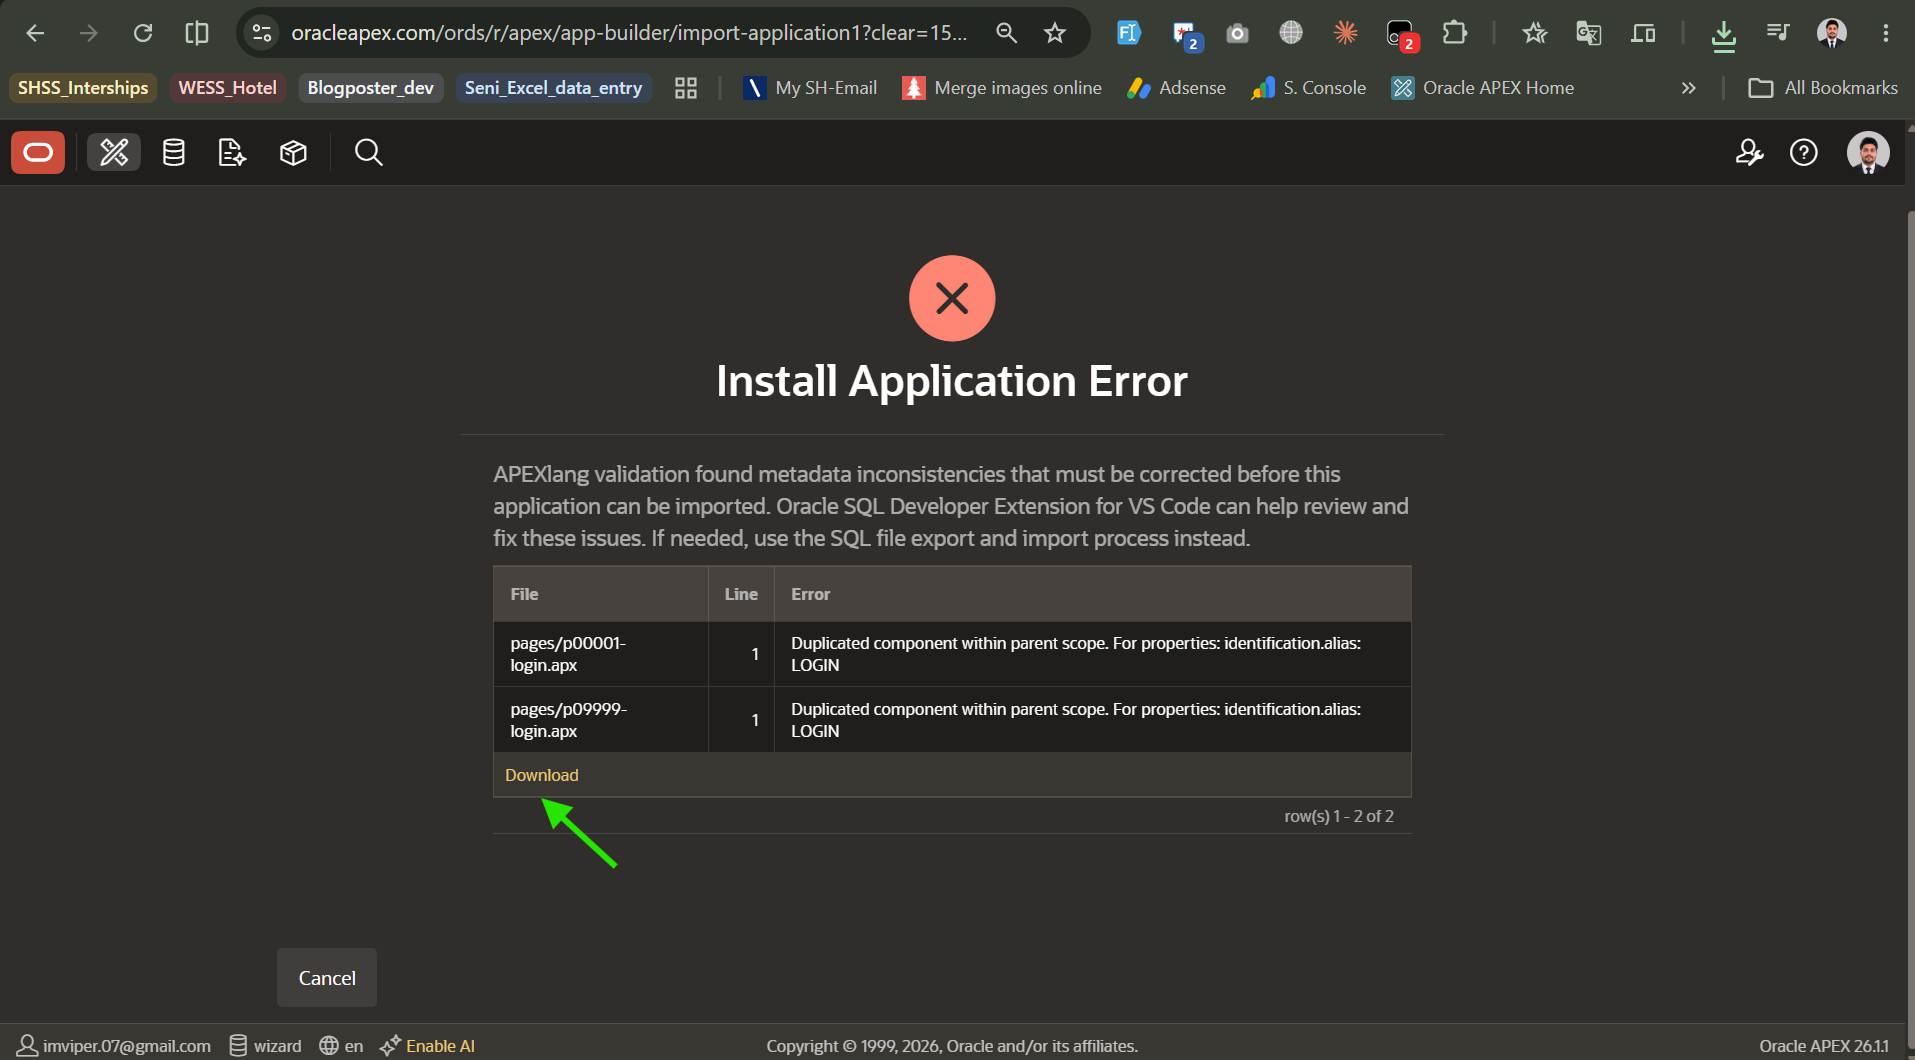Open the globe extension icon
Viewport: 1915px width, 1060px height.
pyautogui.click(x=1291, y=33)
